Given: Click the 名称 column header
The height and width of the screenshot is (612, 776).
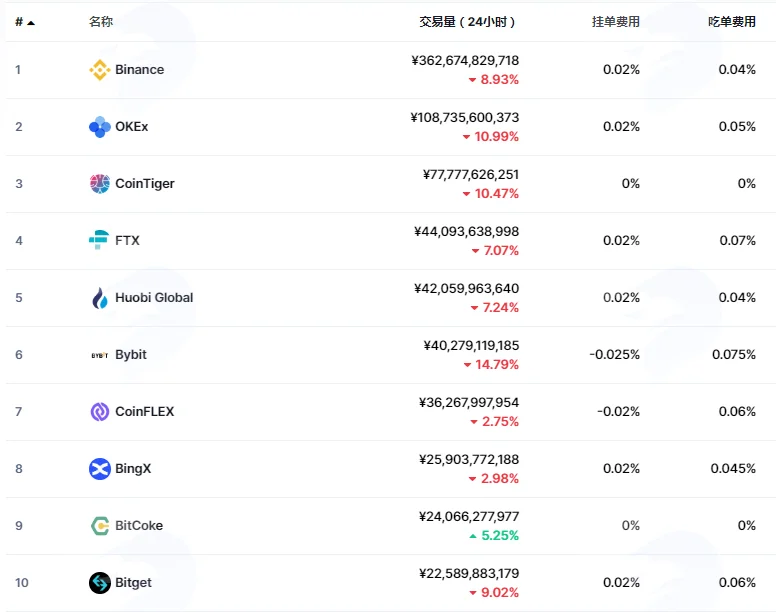Looking at the screenshot, I should tap(101, 22).
